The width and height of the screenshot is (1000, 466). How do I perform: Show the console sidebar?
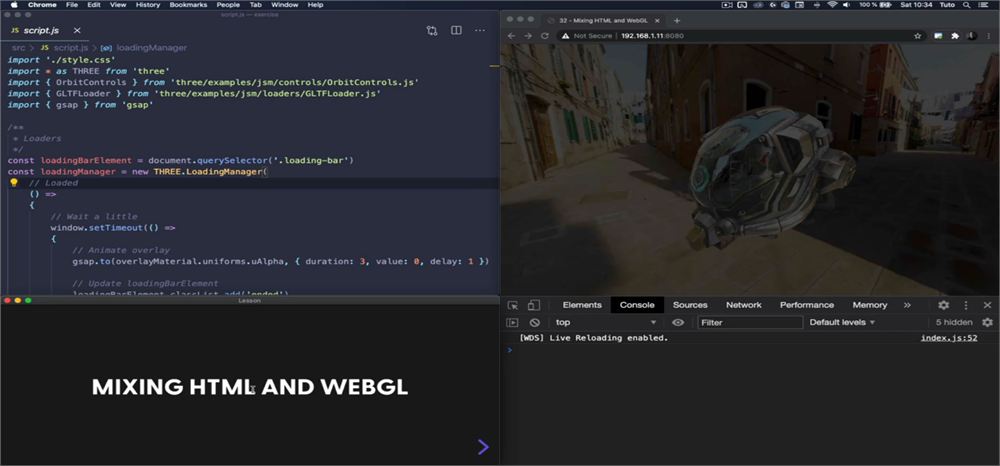[x=512, y=323]
